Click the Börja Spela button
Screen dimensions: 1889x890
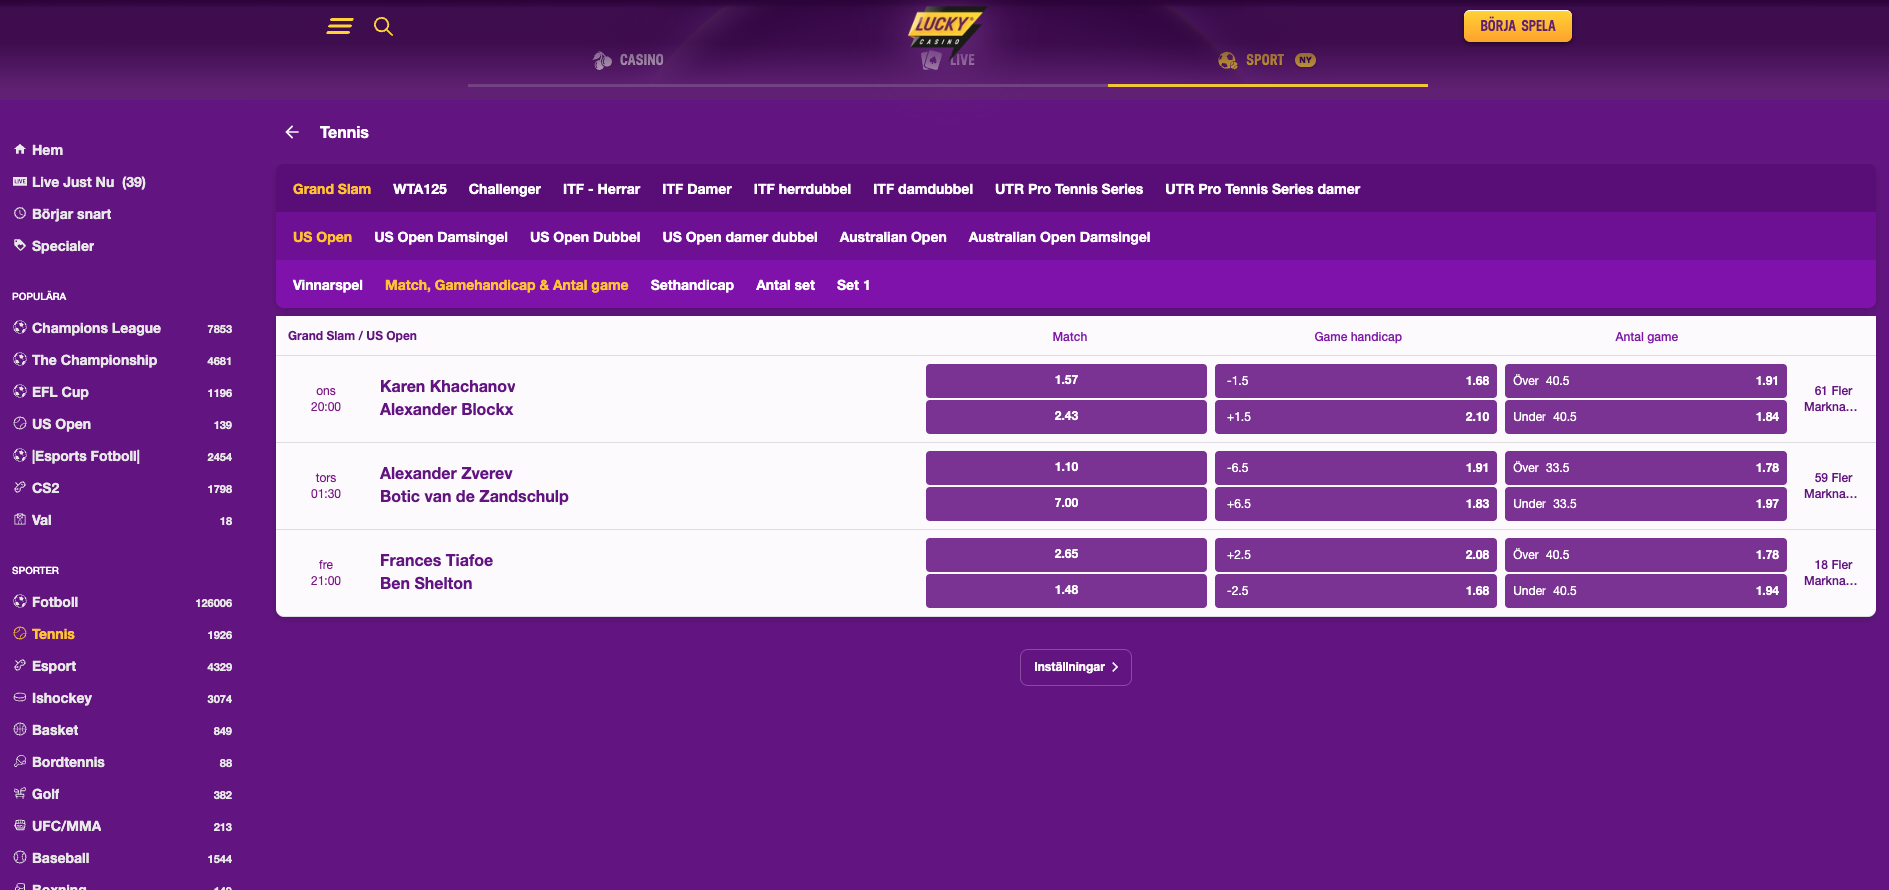pos(1518,26)
